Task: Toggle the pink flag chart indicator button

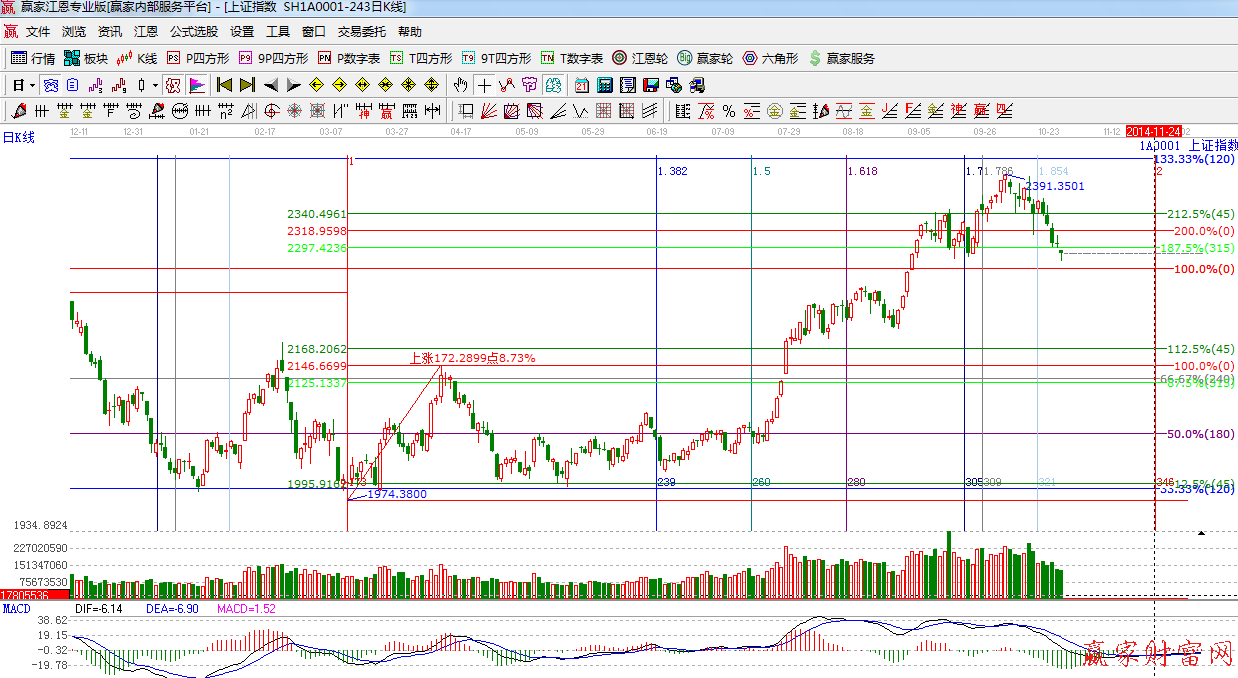Action: pyautogui.click(x=197, y=85)
